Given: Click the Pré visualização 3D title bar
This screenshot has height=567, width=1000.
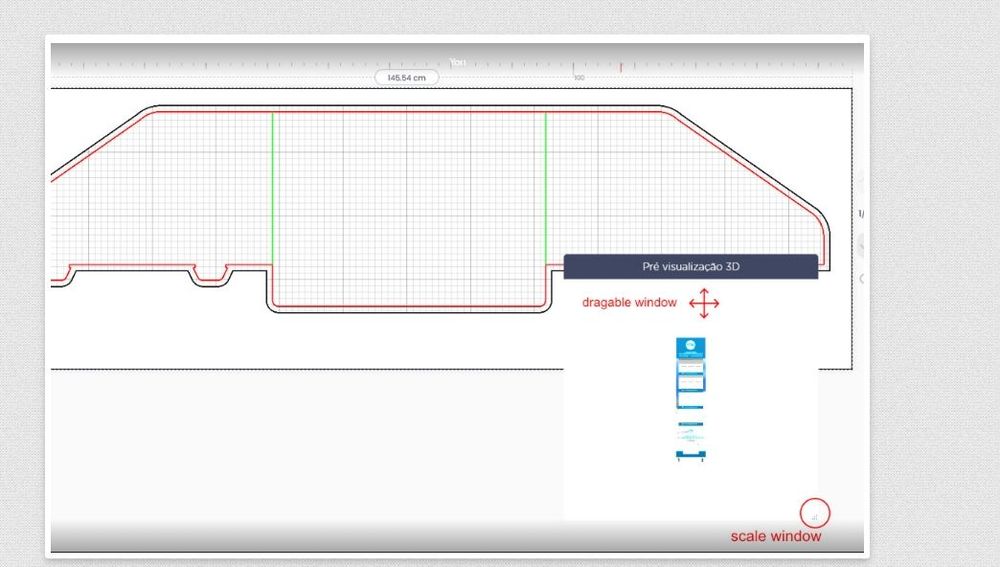Looking at the screenshot, I should 690,267.
